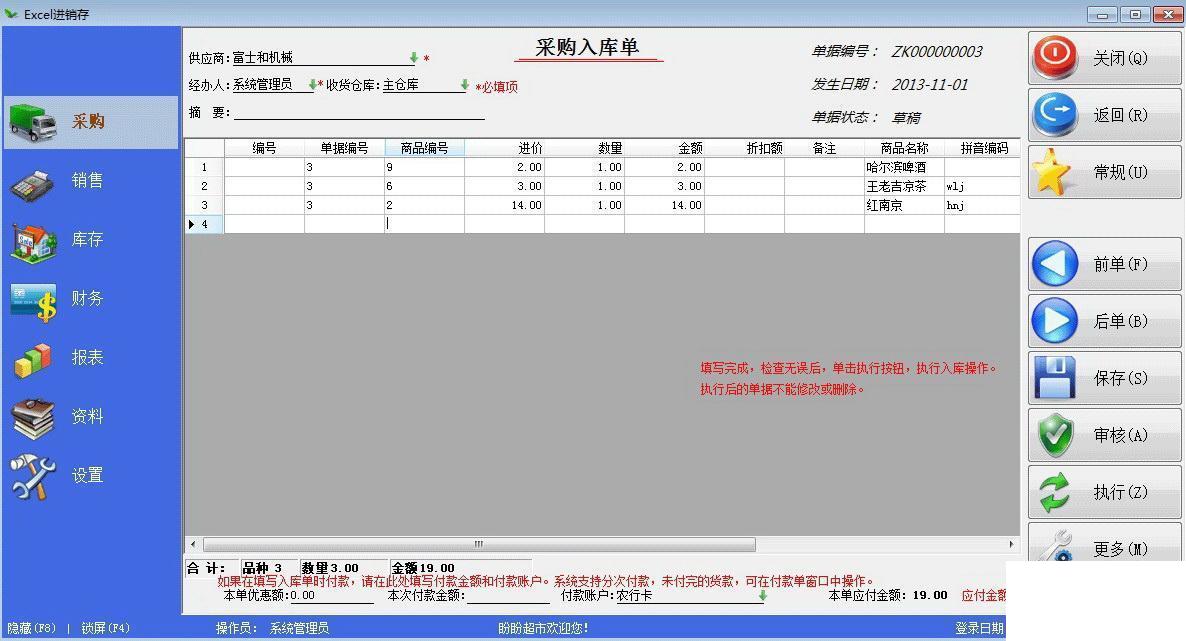
Task: Click the star 常规(U) icon
Action: click(1052, 172)
